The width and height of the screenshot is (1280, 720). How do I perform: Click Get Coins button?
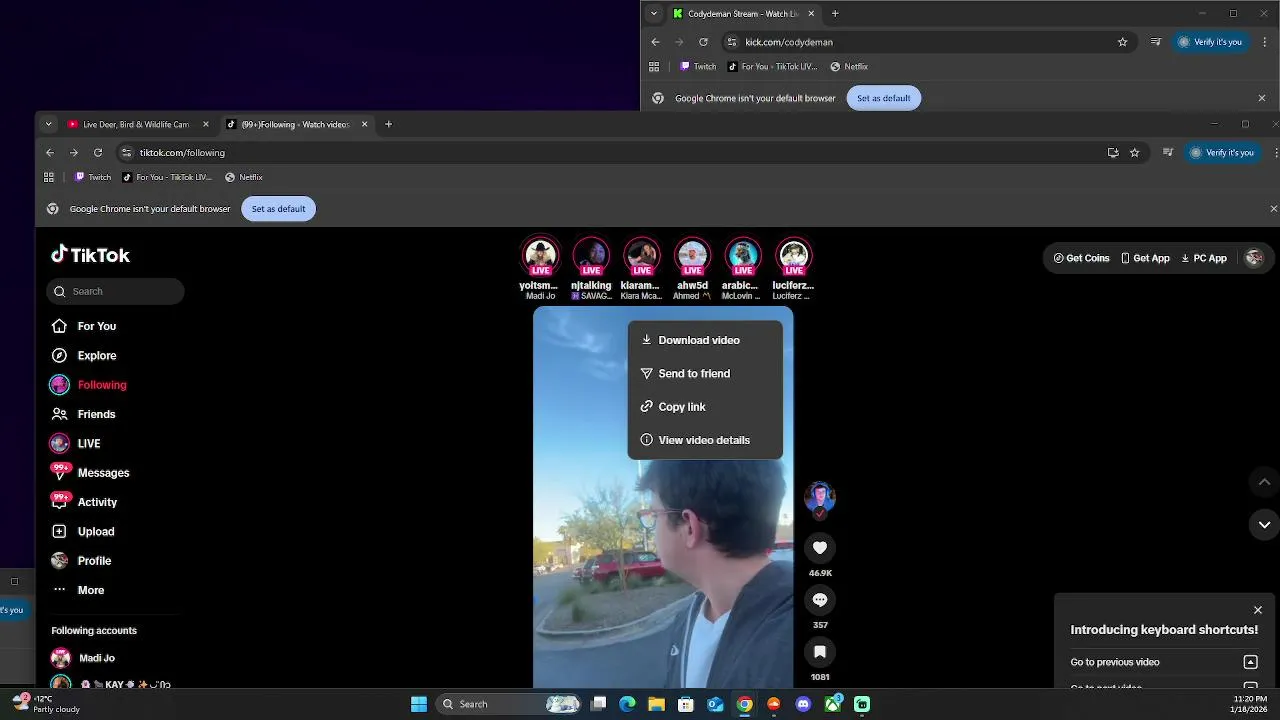click(1081, 258)
